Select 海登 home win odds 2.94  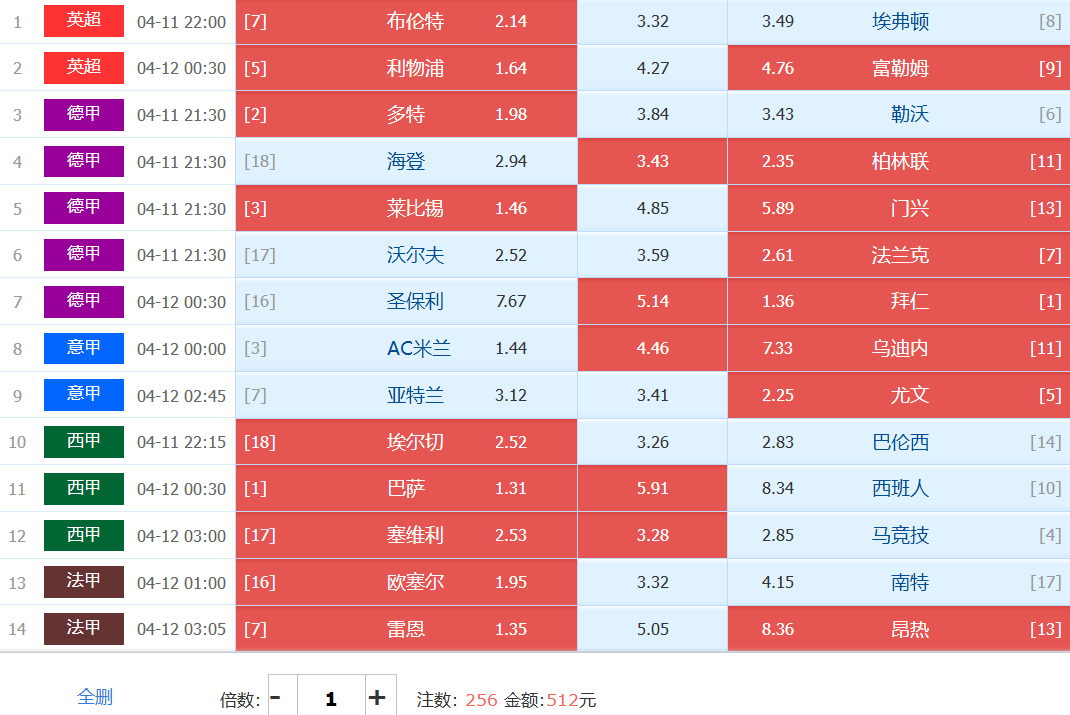[x=406, y=161]
